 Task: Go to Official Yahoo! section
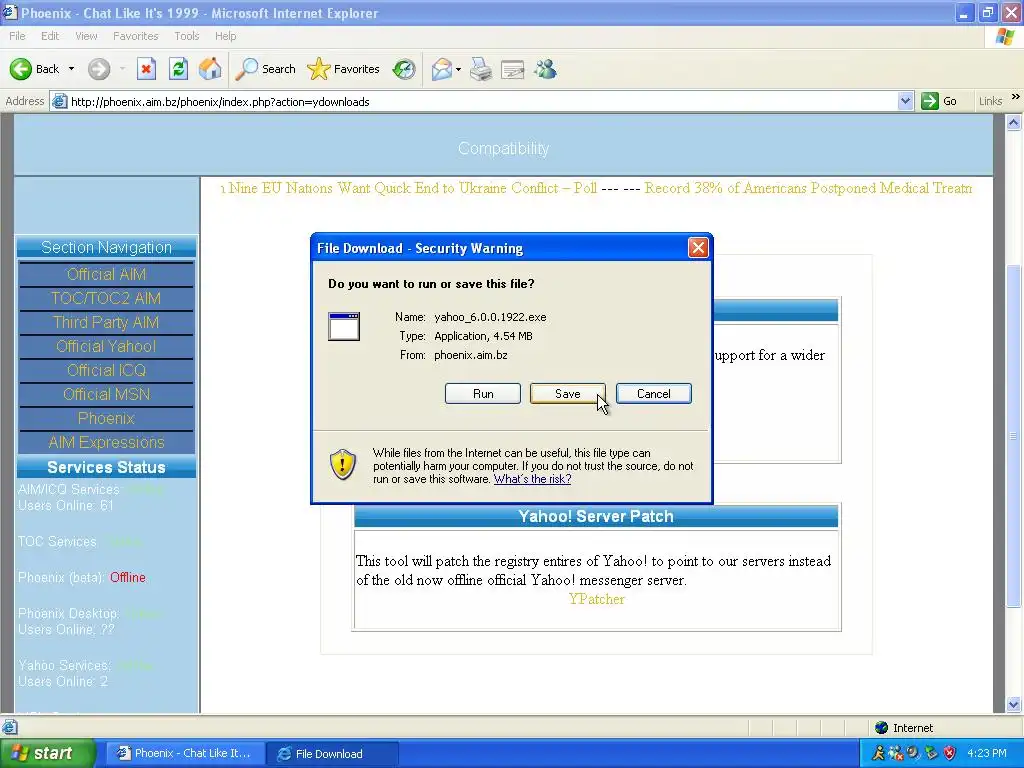pyautogui.click(x=106, y=346)
